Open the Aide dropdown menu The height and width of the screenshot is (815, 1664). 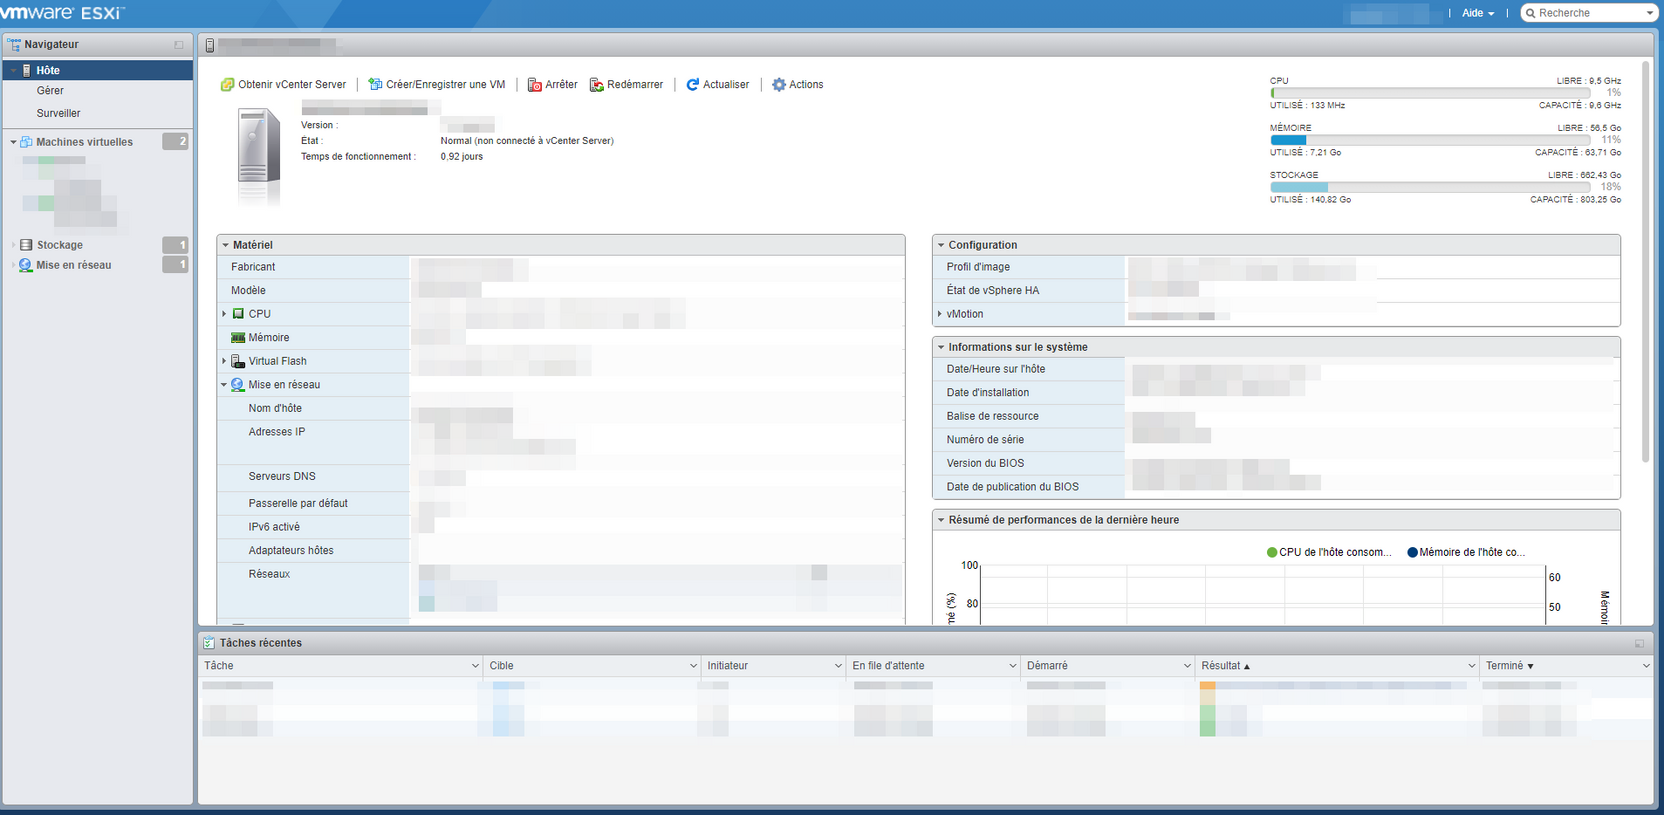1478,13
